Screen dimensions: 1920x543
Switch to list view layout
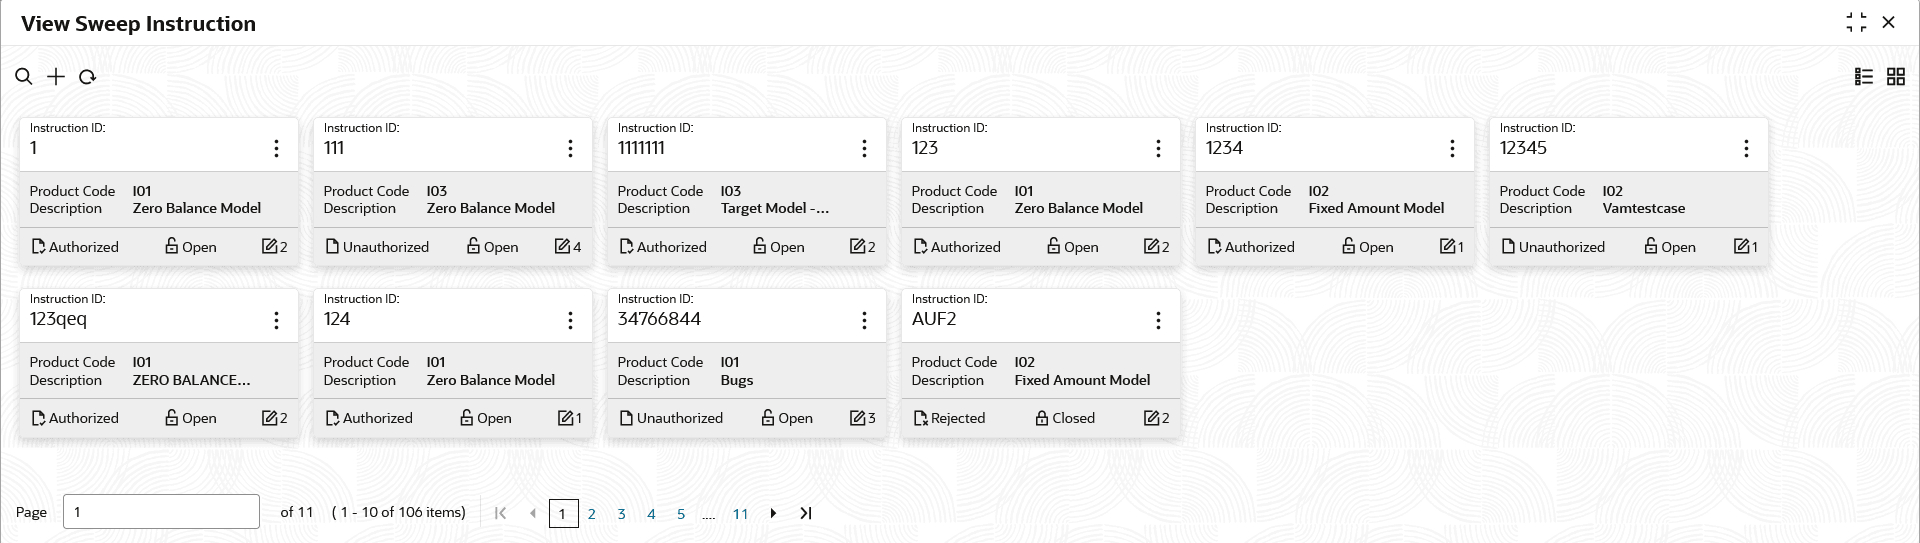(1864, 77)
